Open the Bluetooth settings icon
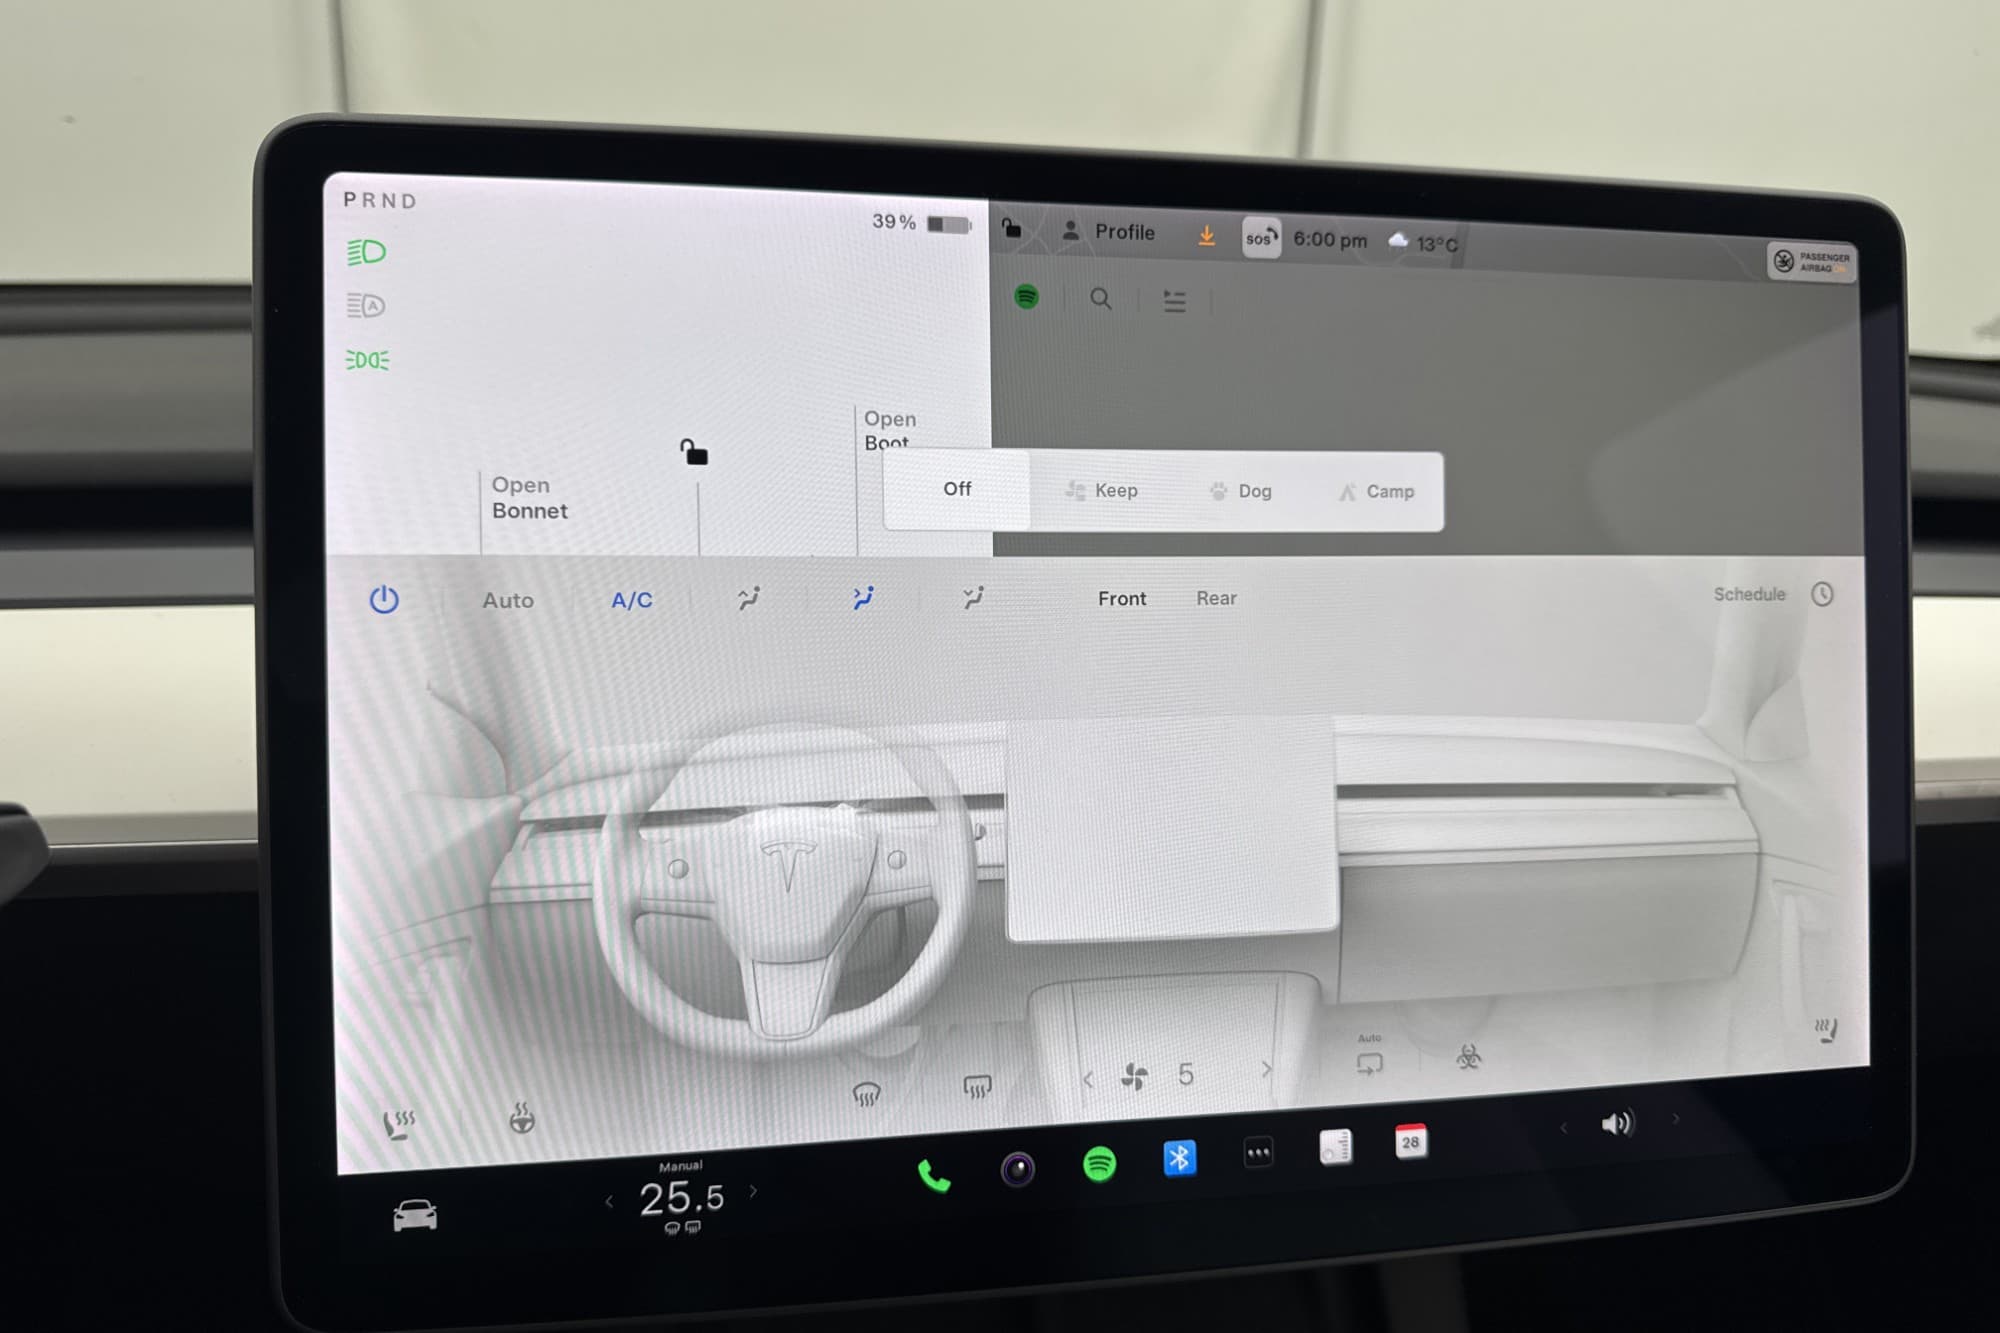 point(1180,1158)
